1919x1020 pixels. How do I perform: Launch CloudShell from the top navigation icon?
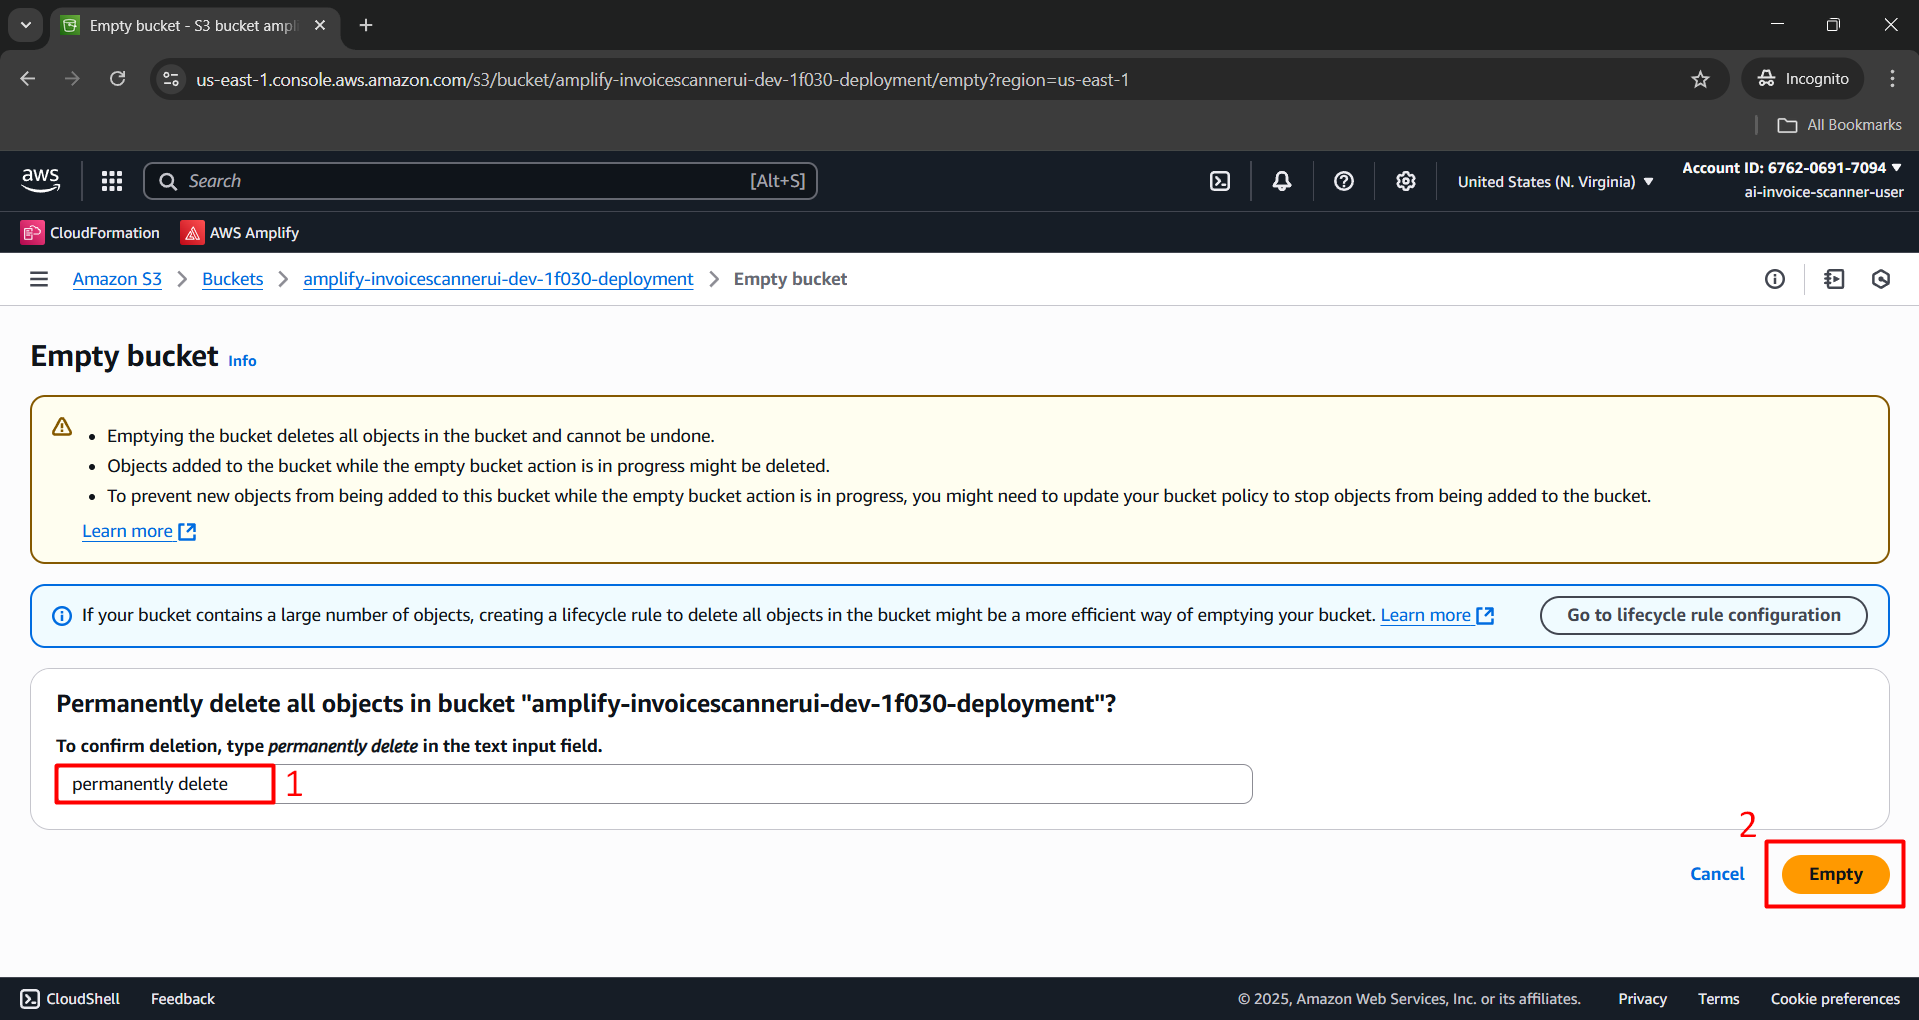(1220, 181)
